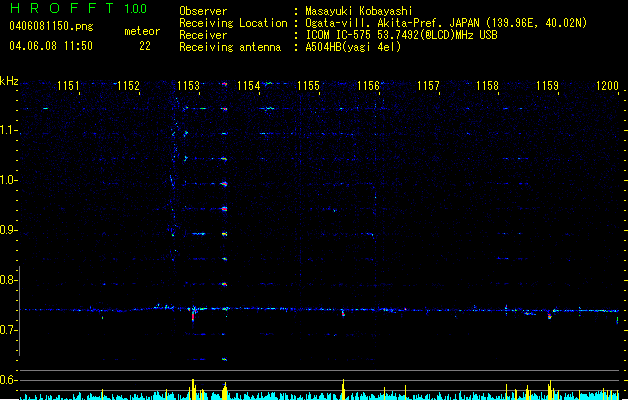Image resolution: width=629 pixels, height=400 pixels.
Task: Click the Receiver label
Action: (x=203, y=35)
